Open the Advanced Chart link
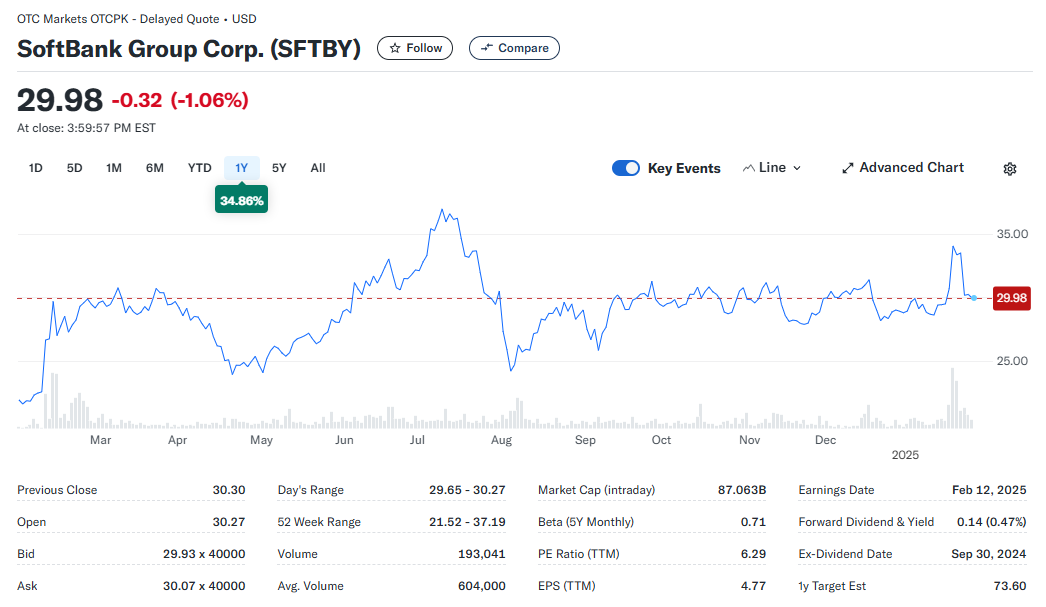This screenshot has width=1046, height=607. tap(903, 168)
